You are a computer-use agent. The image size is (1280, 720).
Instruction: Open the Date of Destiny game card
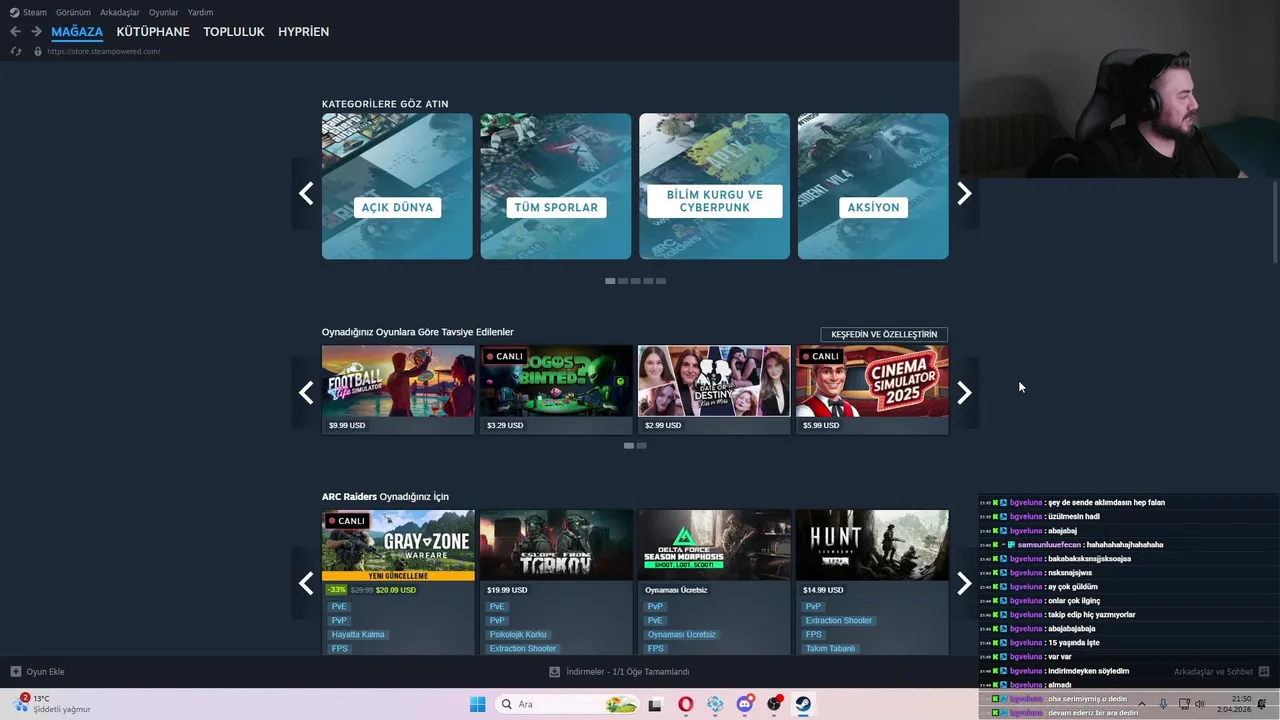click(x=714, y=390)
